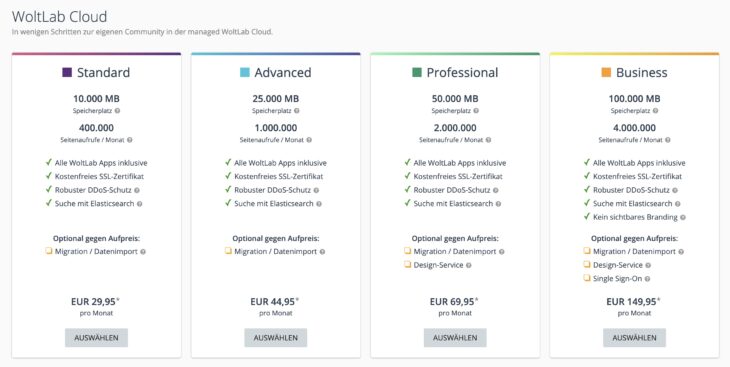Click the Professional plan heading

pos(462,73)
